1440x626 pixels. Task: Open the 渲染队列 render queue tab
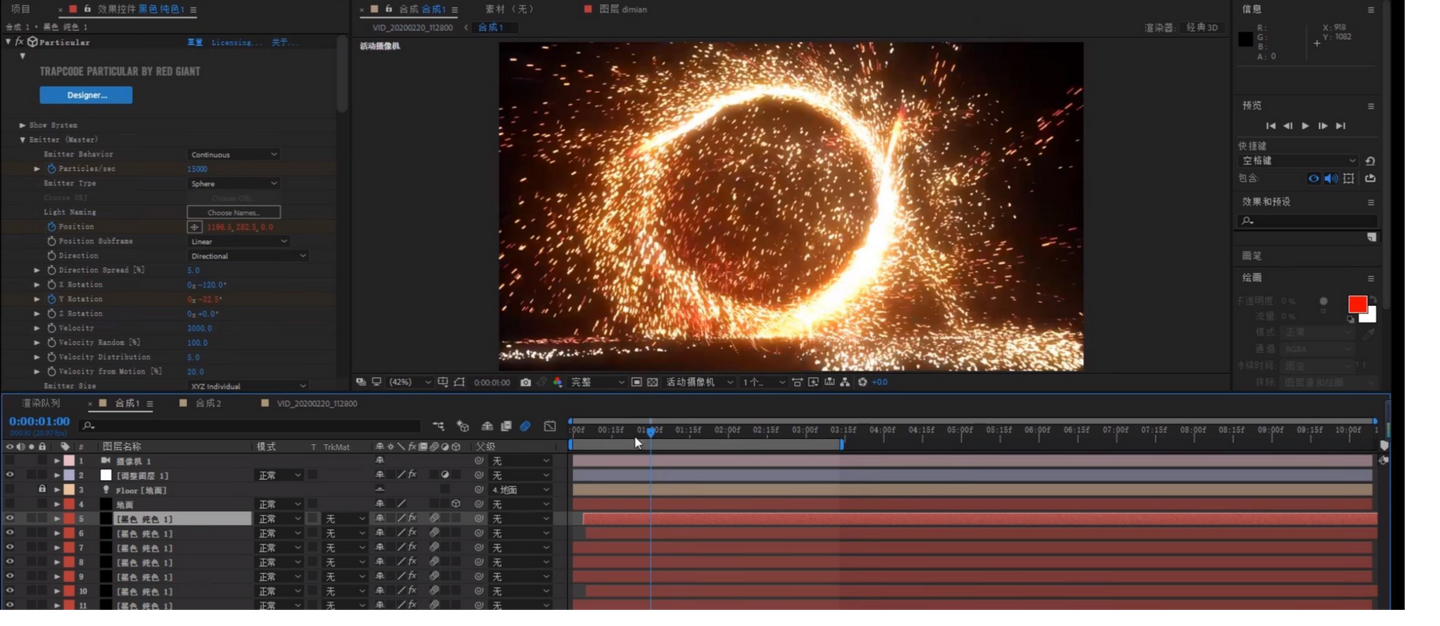click(x=41, y=404)
